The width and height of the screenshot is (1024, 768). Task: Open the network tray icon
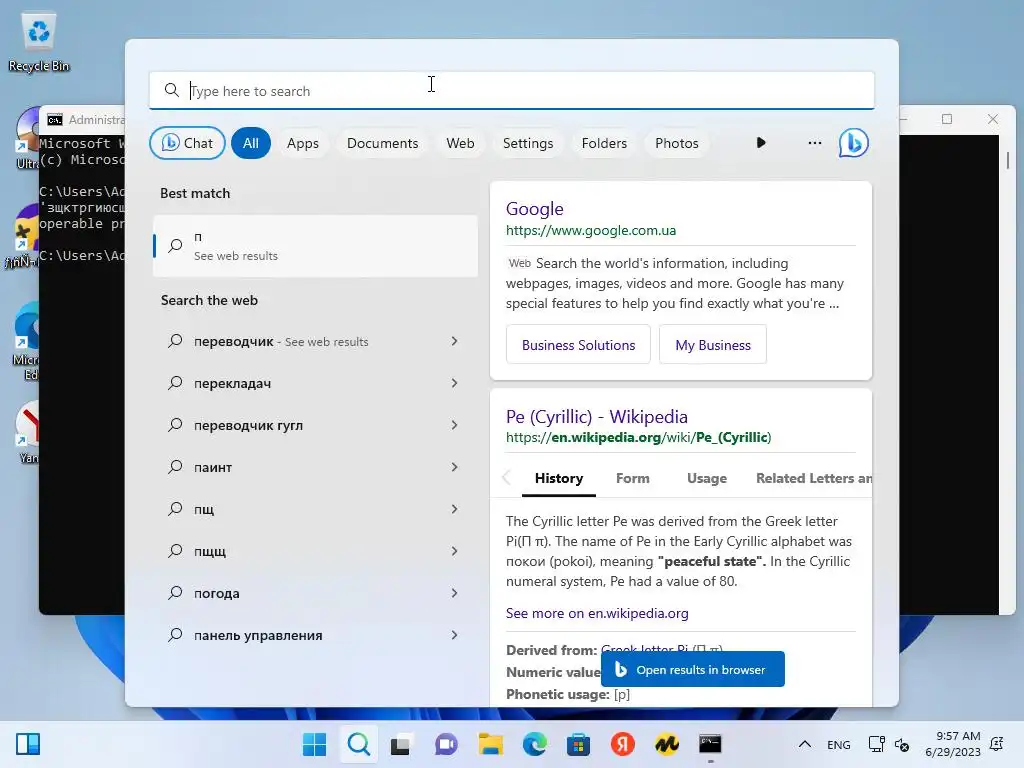pyautogui.click(x=876, y=744)
